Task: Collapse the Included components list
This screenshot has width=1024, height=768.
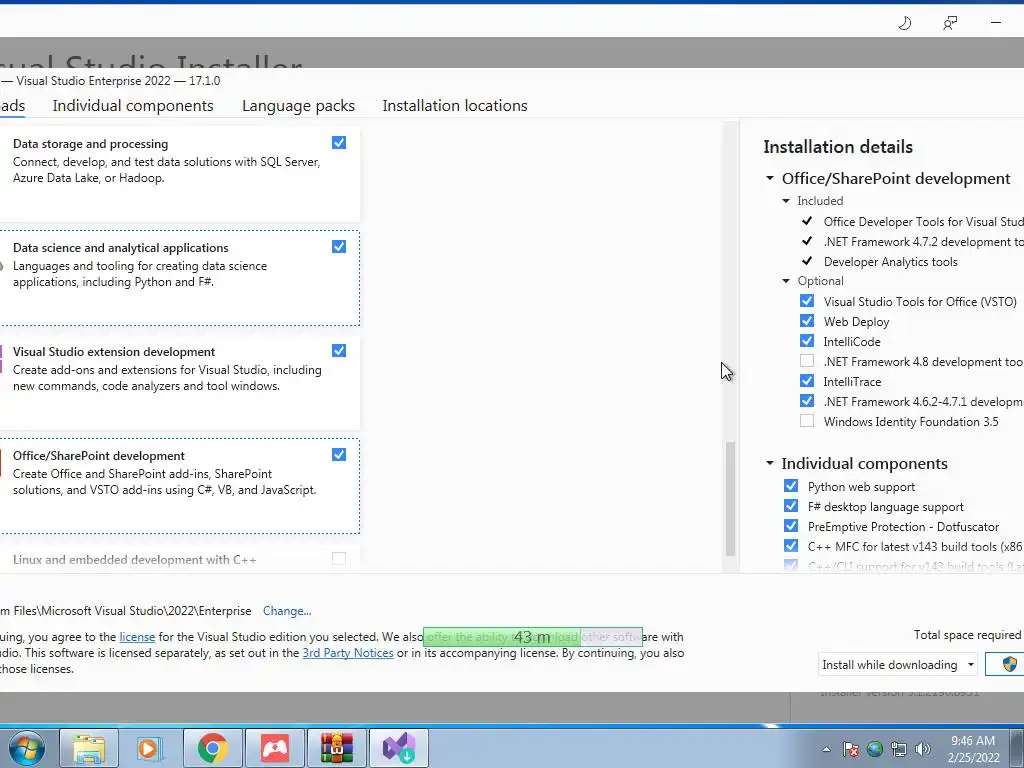Action: coord(786,201)
